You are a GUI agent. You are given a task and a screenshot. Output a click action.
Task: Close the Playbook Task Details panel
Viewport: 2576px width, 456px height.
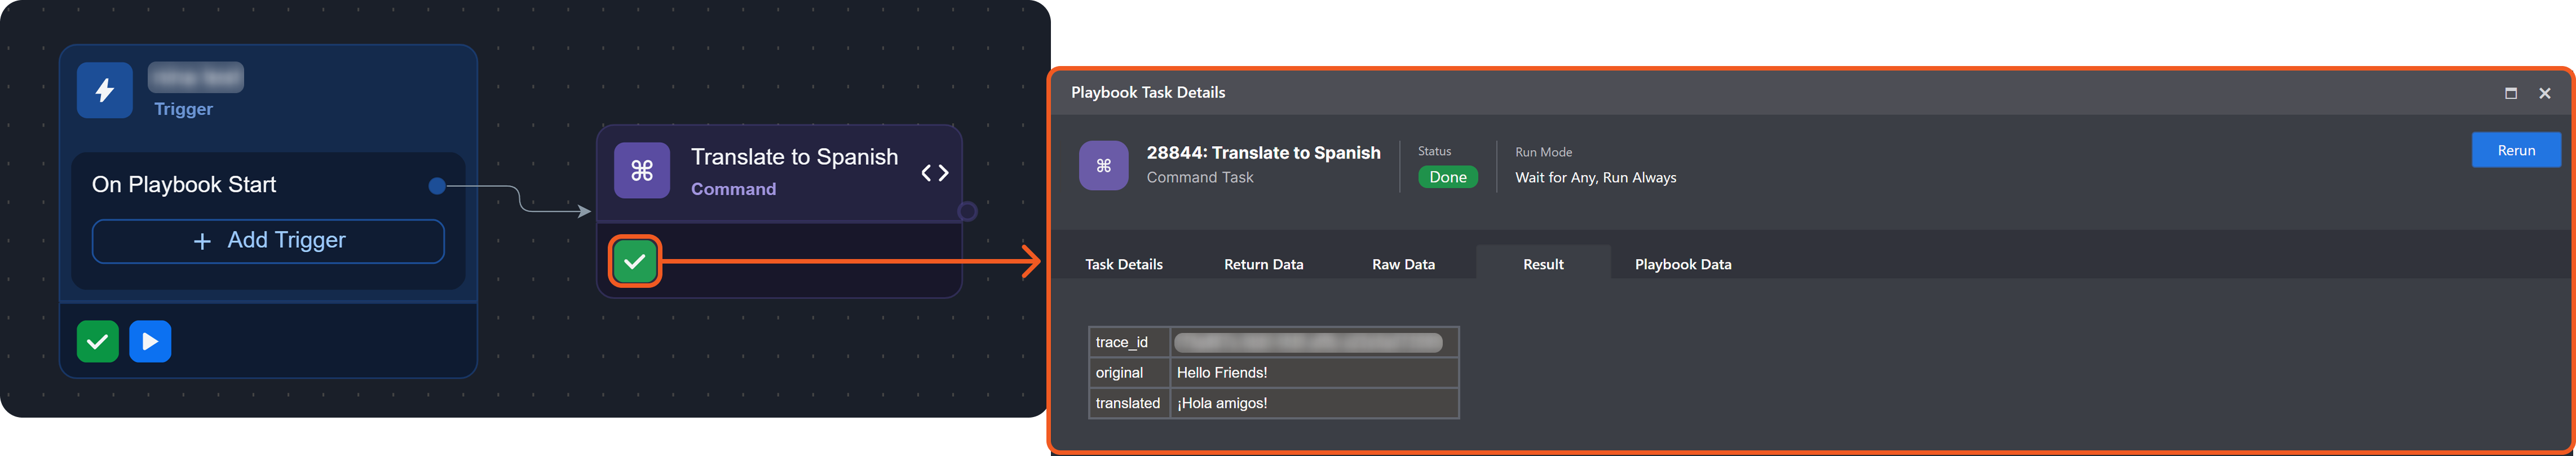pos(2544,93)
